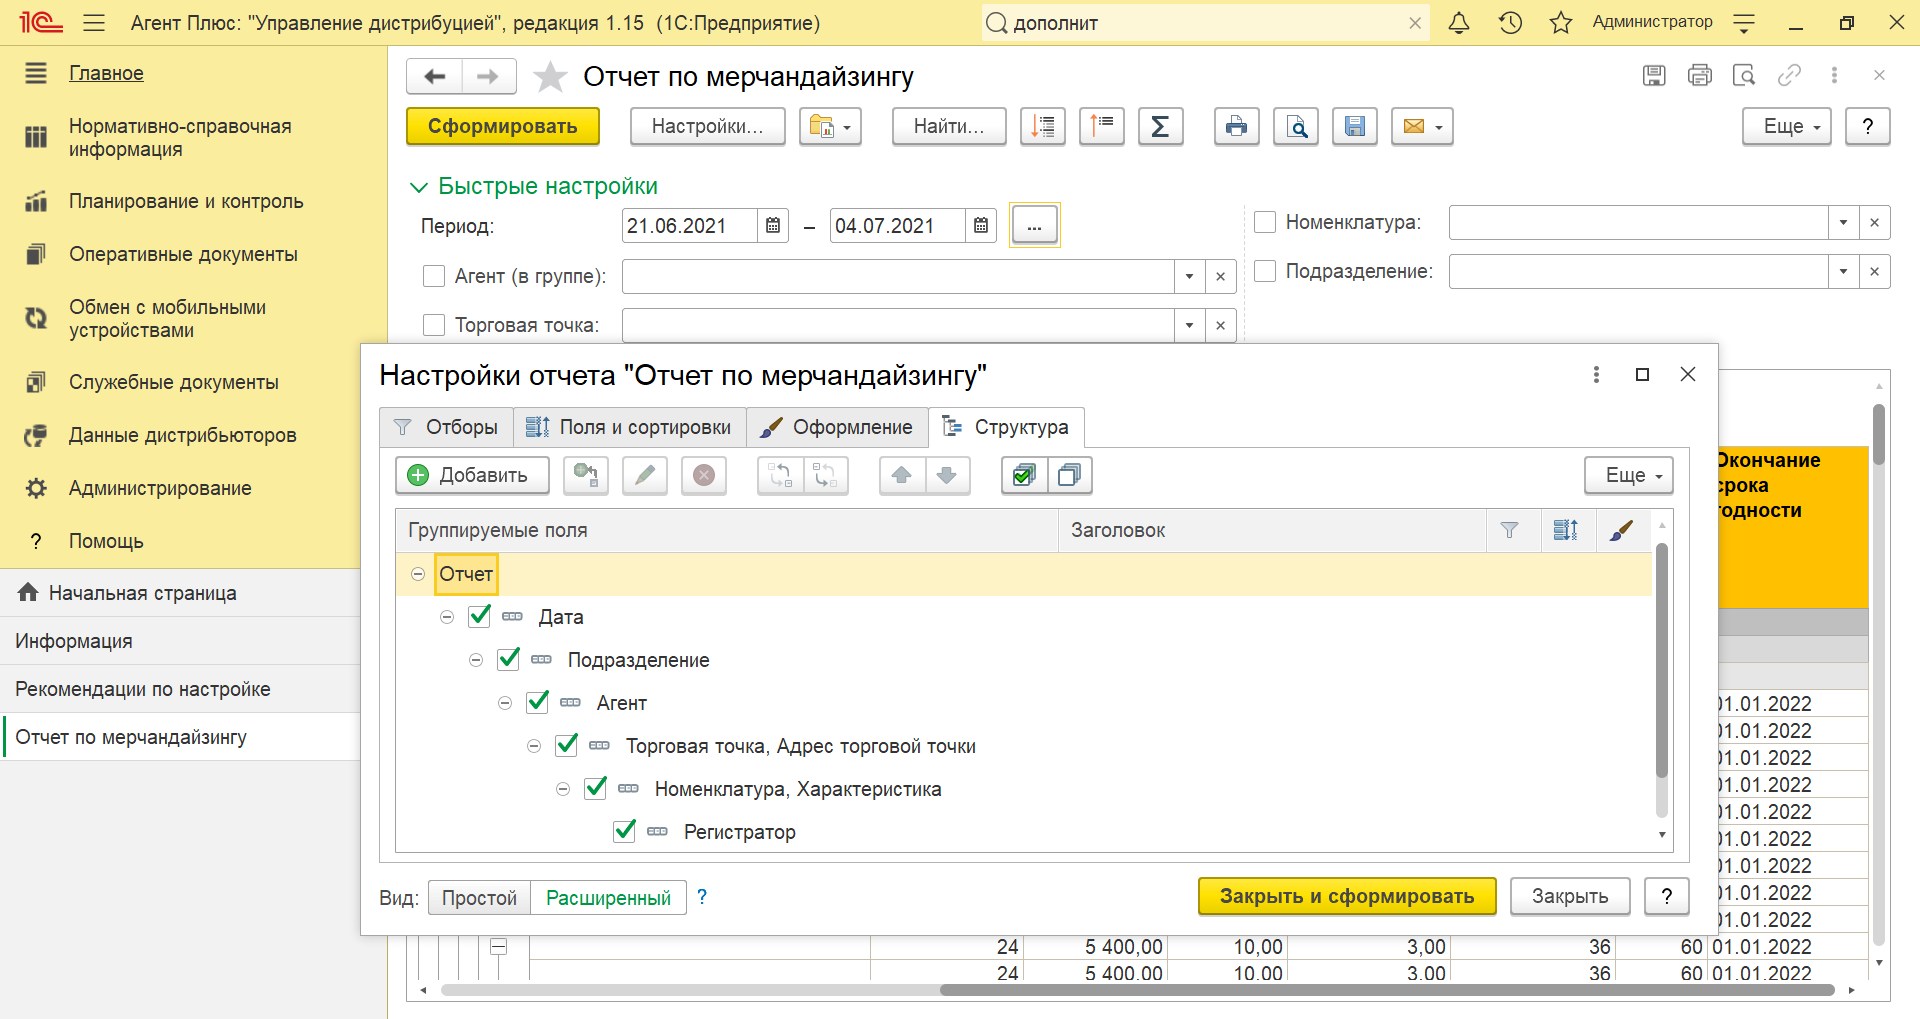The height and width of the screenshot is (1019, 1920).
Task: Open Подразделение dropdown list
Action: (x=1843, y=271)
